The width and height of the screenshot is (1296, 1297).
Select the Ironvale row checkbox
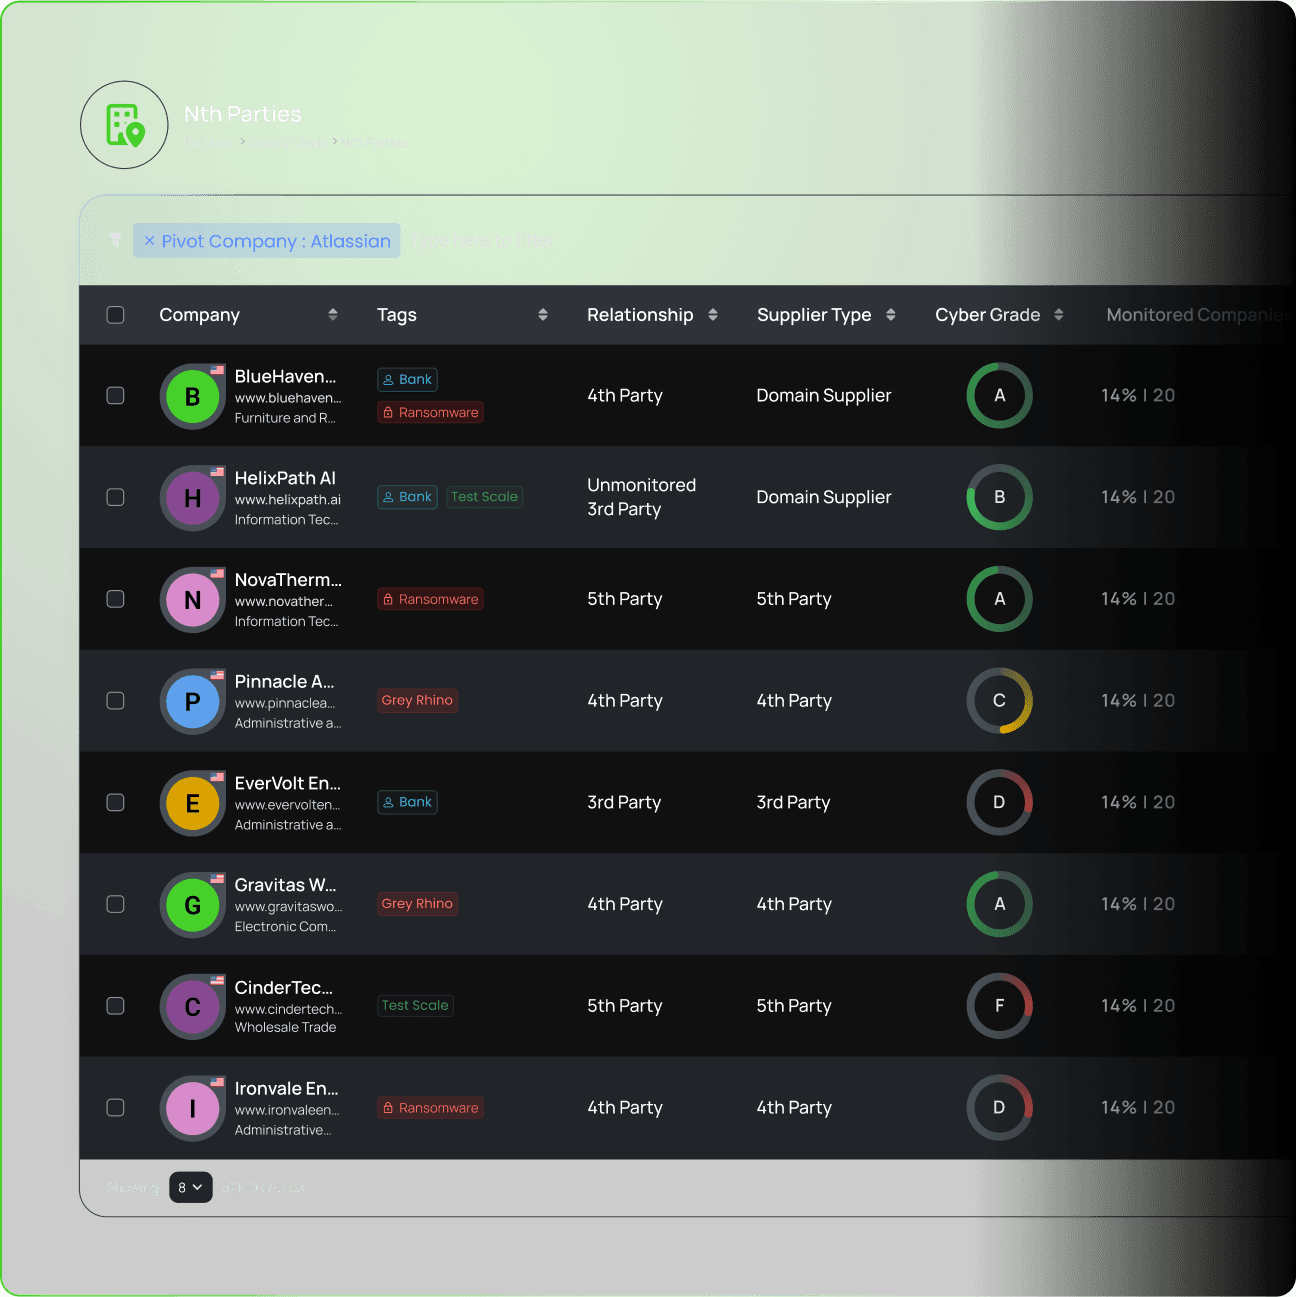(x=116, y=1108)
